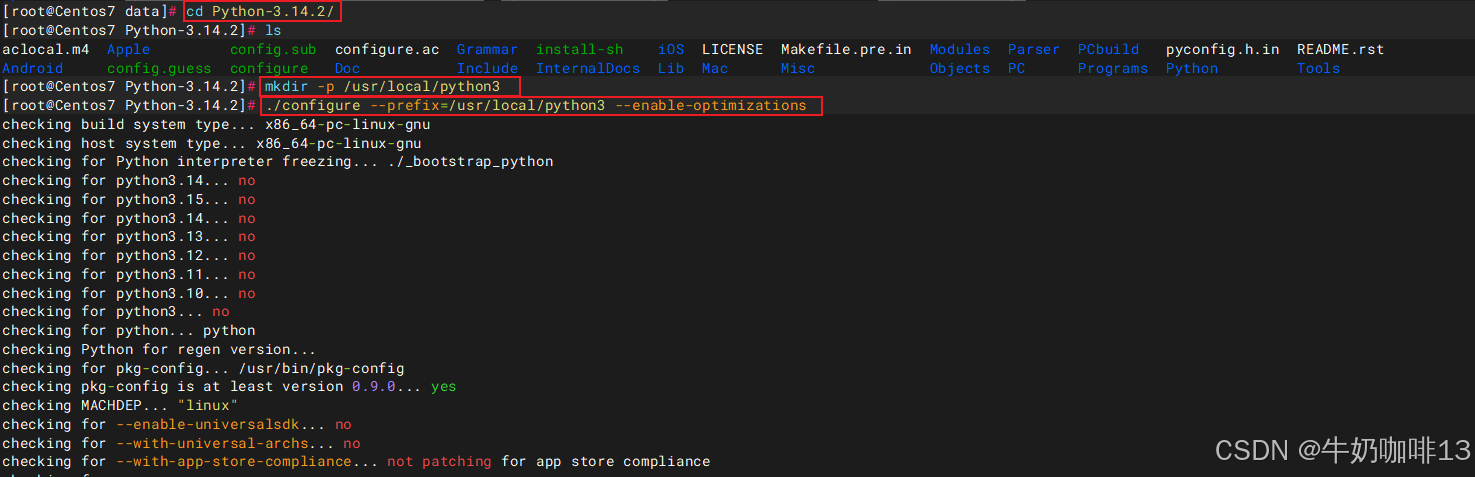Select the '--with-universal-archs' option text
The height and width of the screenshot is (477, 1475).
212,443
